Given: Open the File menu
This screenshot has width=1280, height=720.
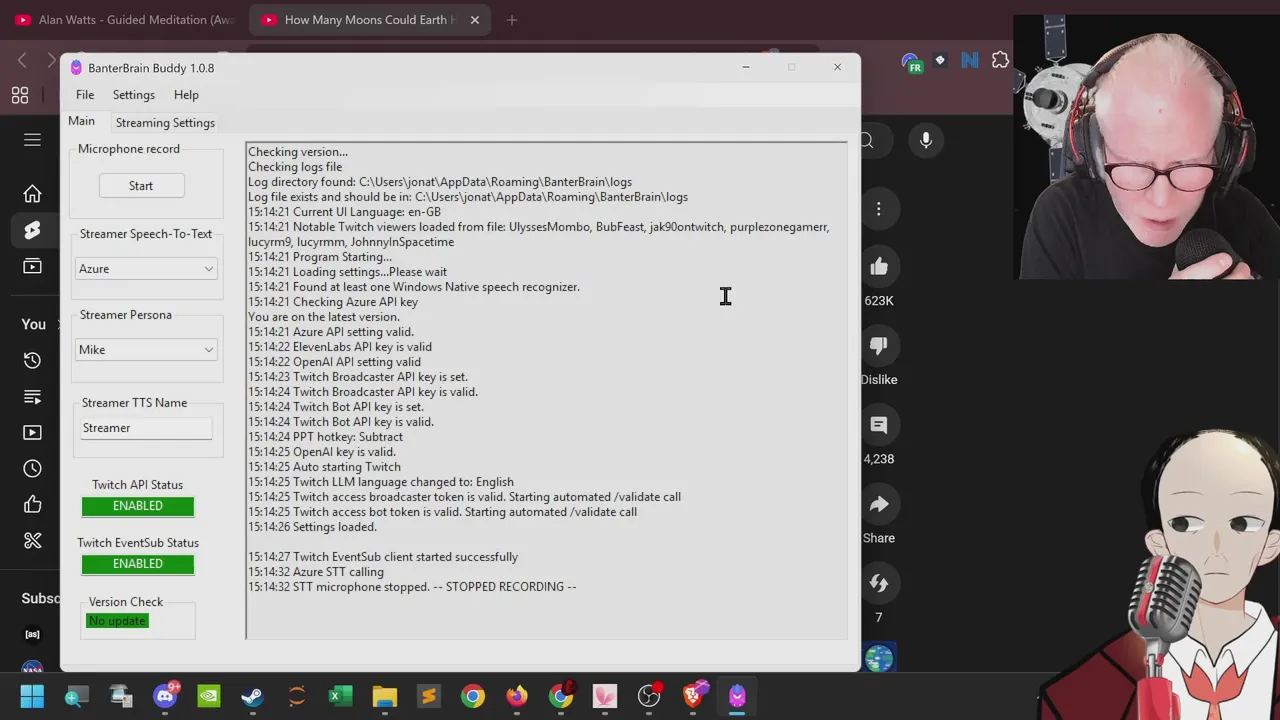Looking at the screenshot, I should click(x=85, y=95).
